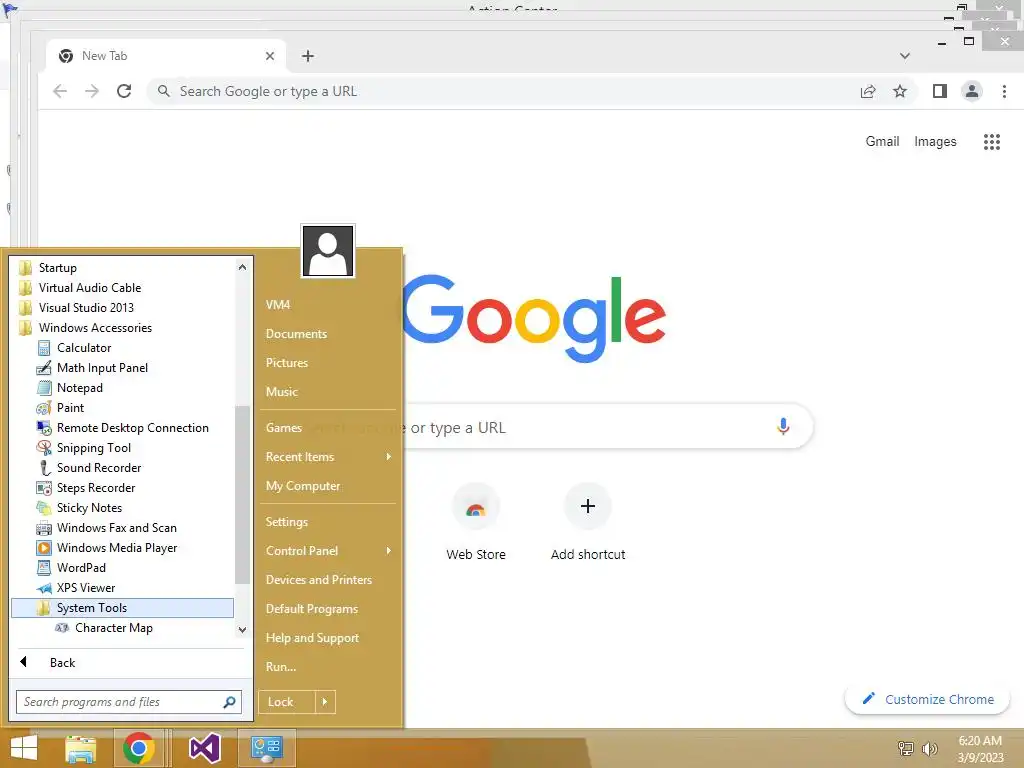Open Chrome tab search dropdown
This screenshot has height=768, width=1024.
pyautogui.click(x=904, y=56)
